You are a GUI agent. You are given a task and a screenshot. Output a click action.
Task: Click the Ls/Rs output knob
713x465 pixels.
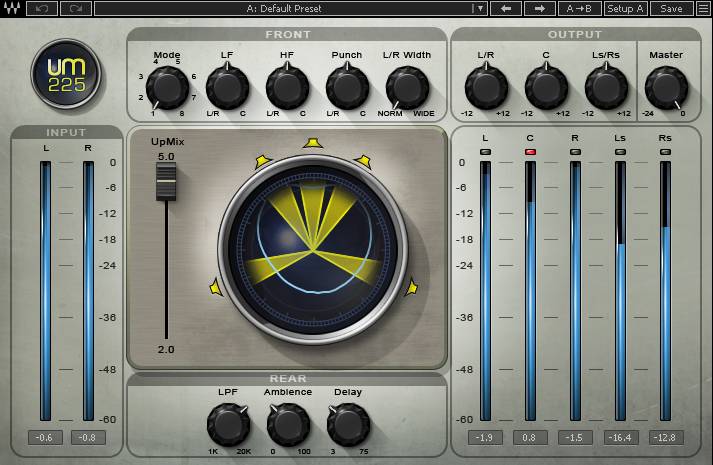tap(606, 87)
